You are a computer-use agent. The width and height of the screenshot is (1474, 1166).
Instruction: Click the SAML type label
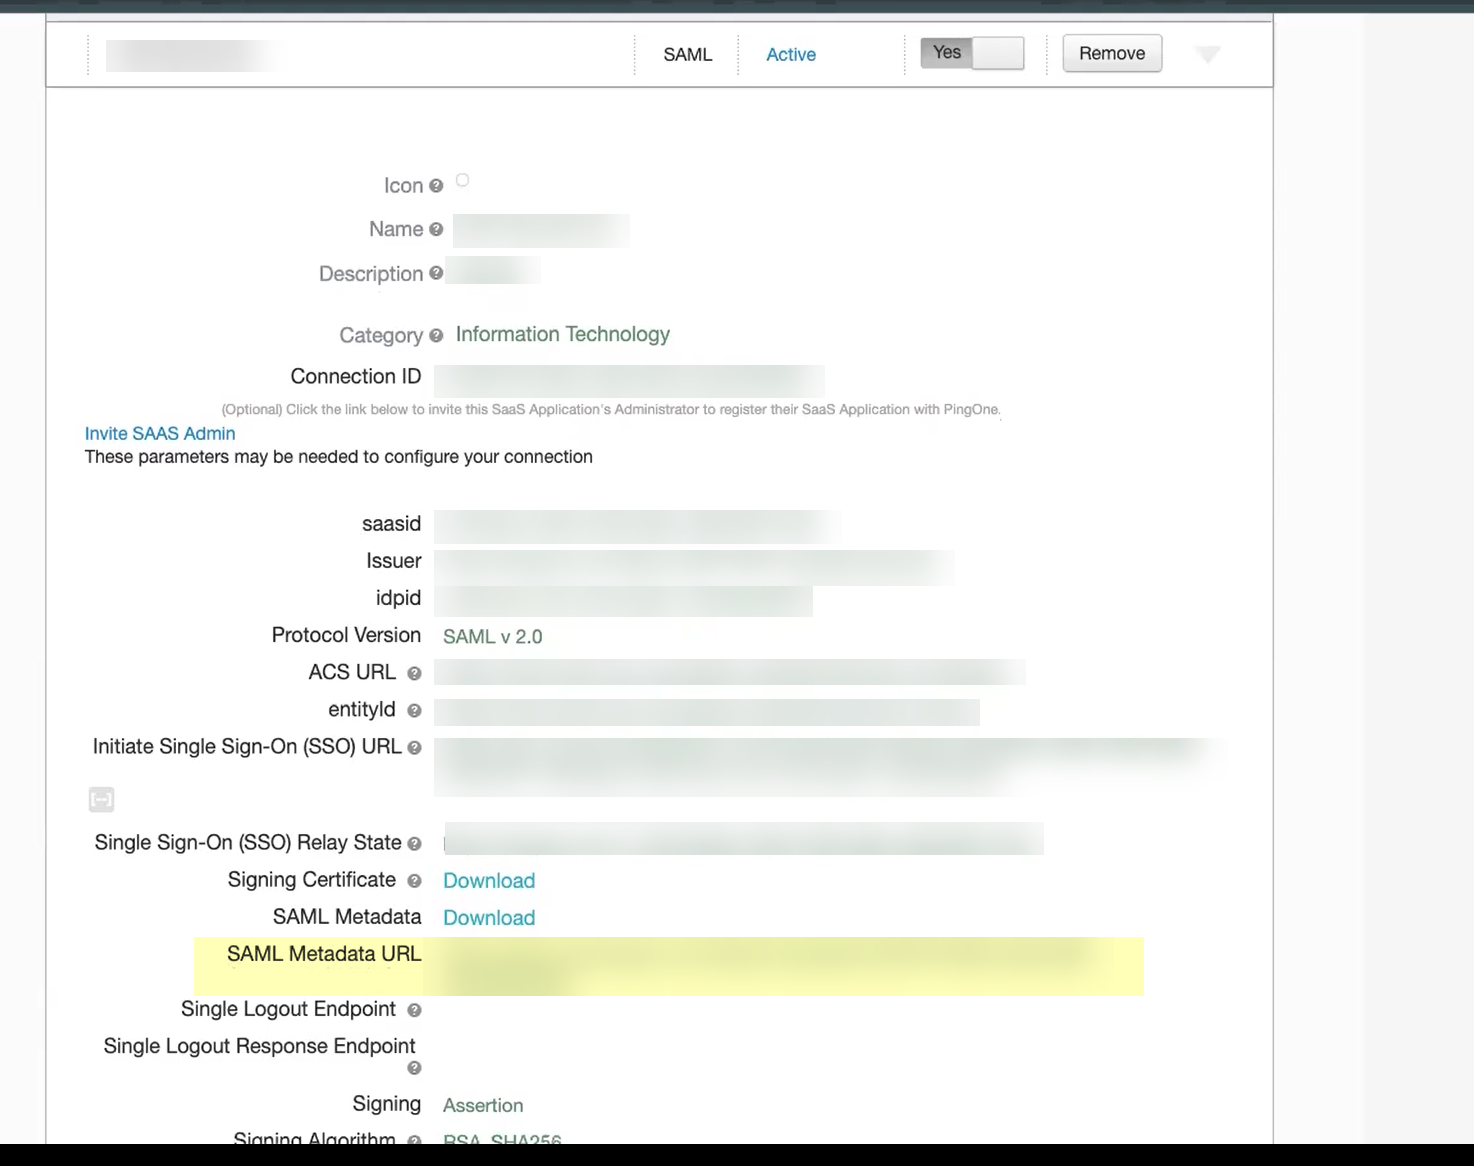[688, 55]
